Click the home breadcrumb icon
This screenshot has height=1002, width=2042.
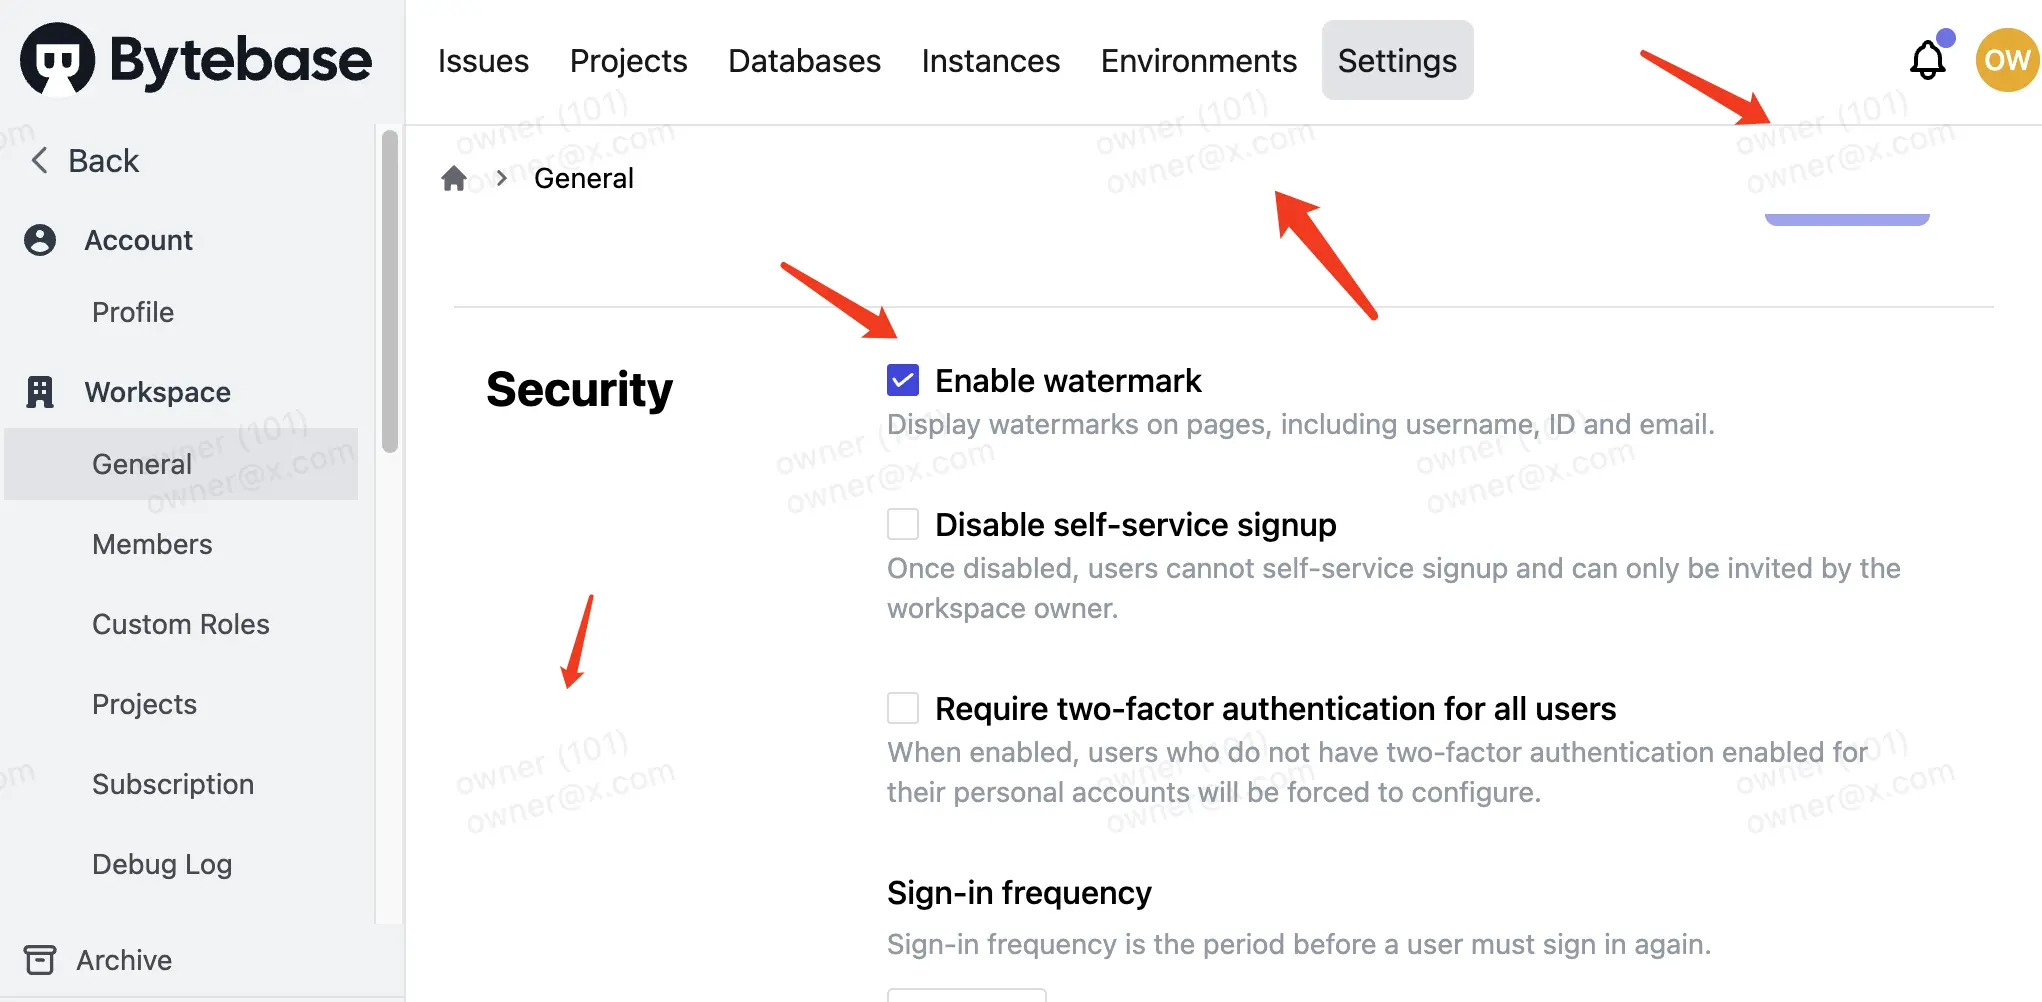click(x=454, y=178)
